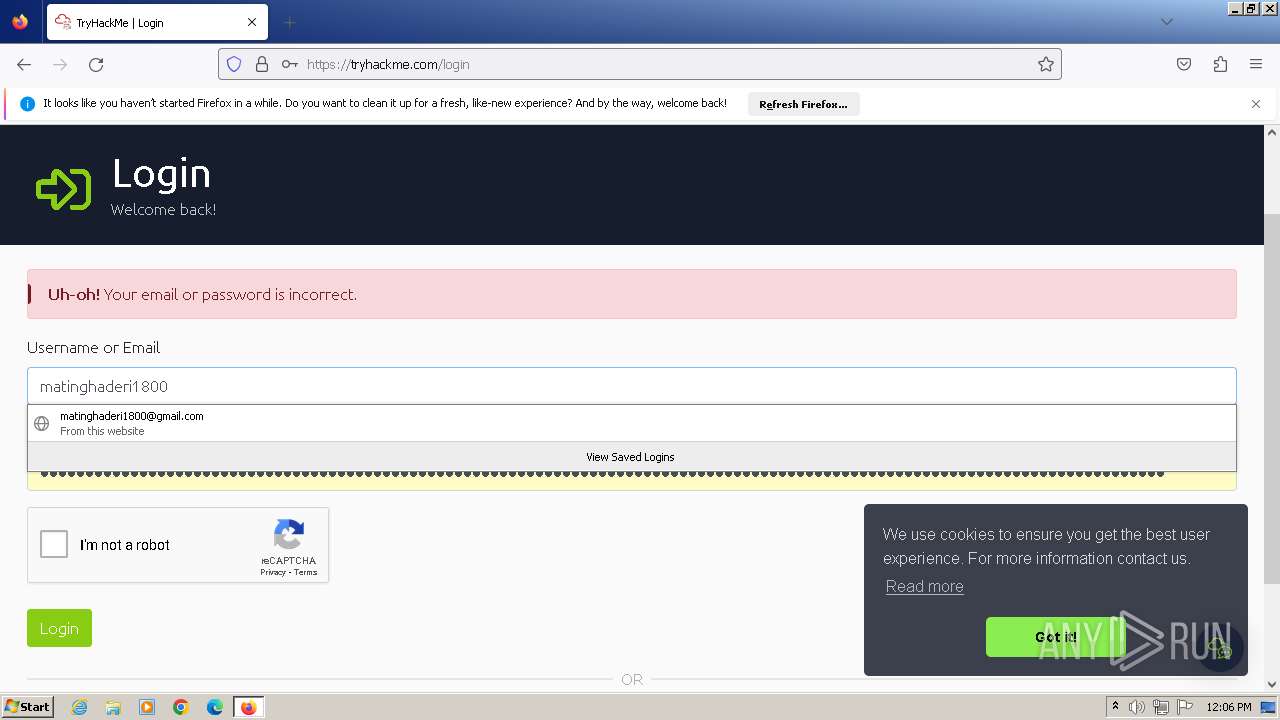The image size is (1280, 720).
Task: Open the volume speaker tray icon
Action: (x=1137, y=707)
